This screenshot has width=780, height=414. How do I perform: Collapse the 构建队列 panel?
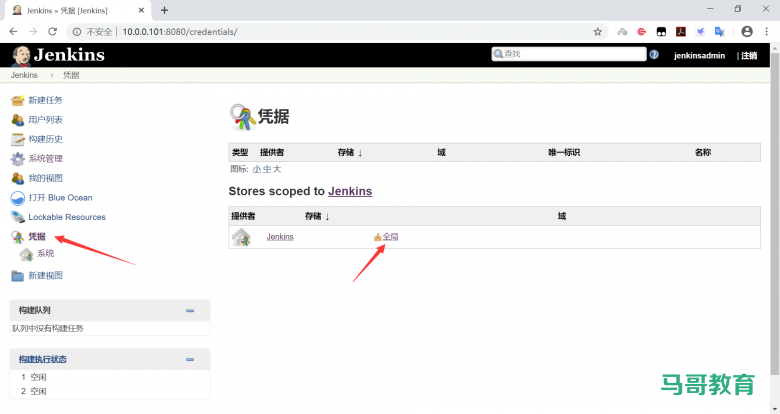(190, 310)
